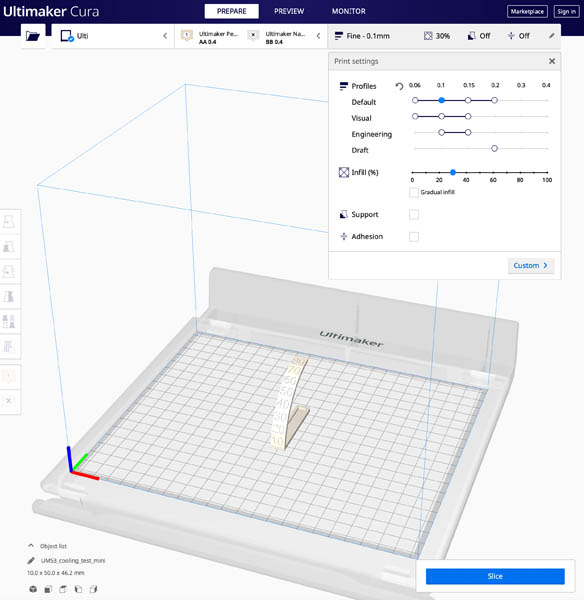
Task: Enable the Gradual infill checkbox
Action: click(414, 192)
